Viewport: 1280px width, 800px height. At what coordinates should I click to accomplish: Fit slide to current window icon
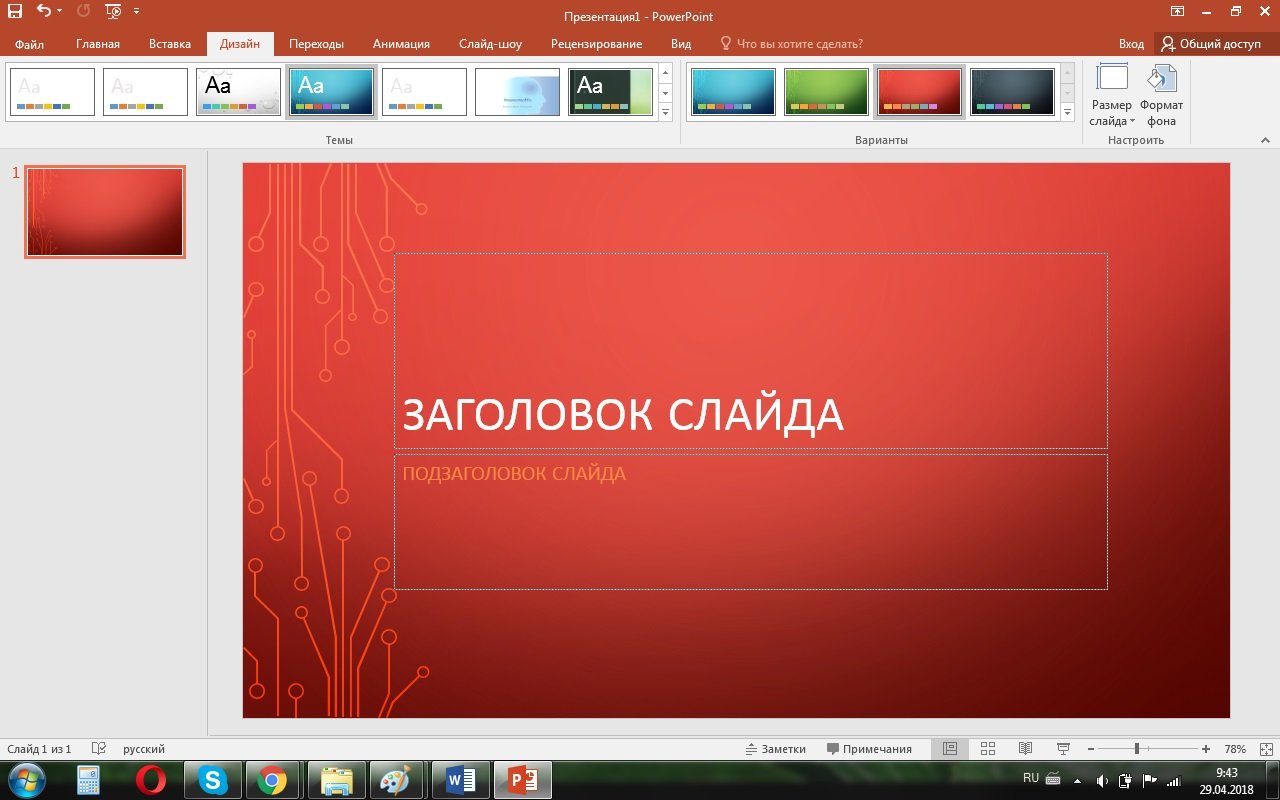(x=1266, y=749)
